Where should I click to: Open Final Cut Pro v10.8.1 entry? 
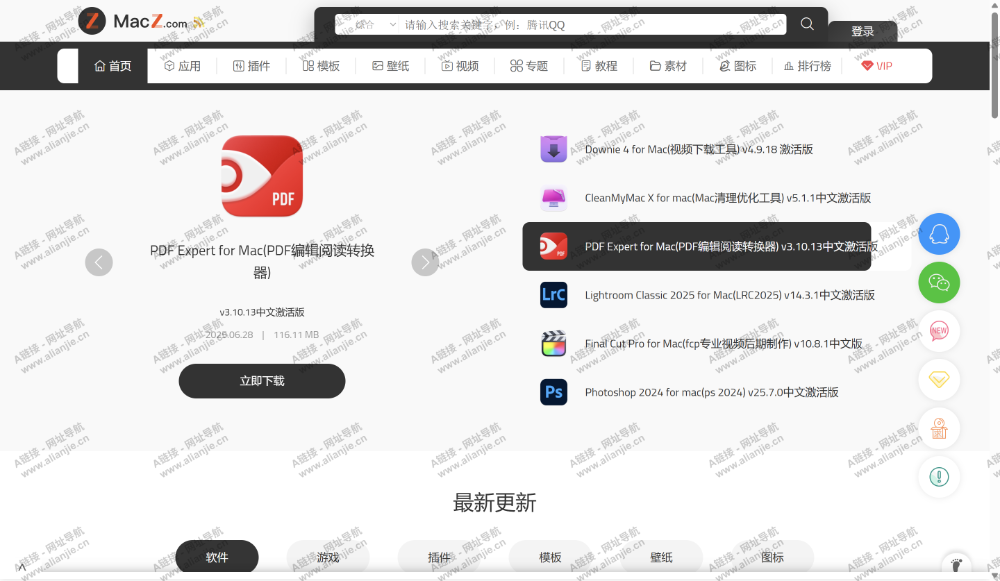pos(723,343)
